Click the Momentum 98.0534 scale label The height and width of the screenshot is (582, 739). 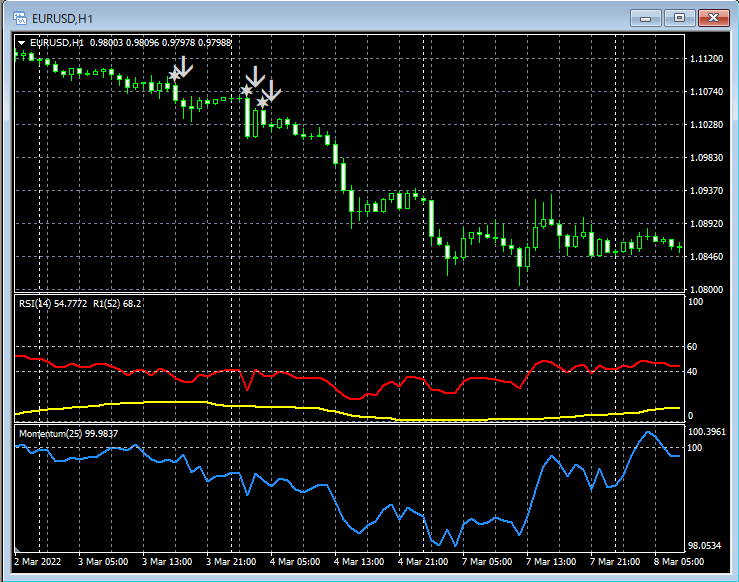point(705,546)
